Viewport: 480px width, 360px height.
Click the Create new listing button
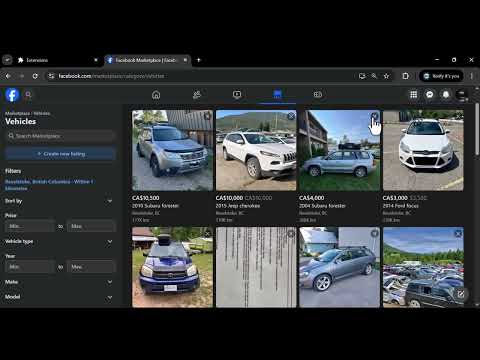(61, 154)
